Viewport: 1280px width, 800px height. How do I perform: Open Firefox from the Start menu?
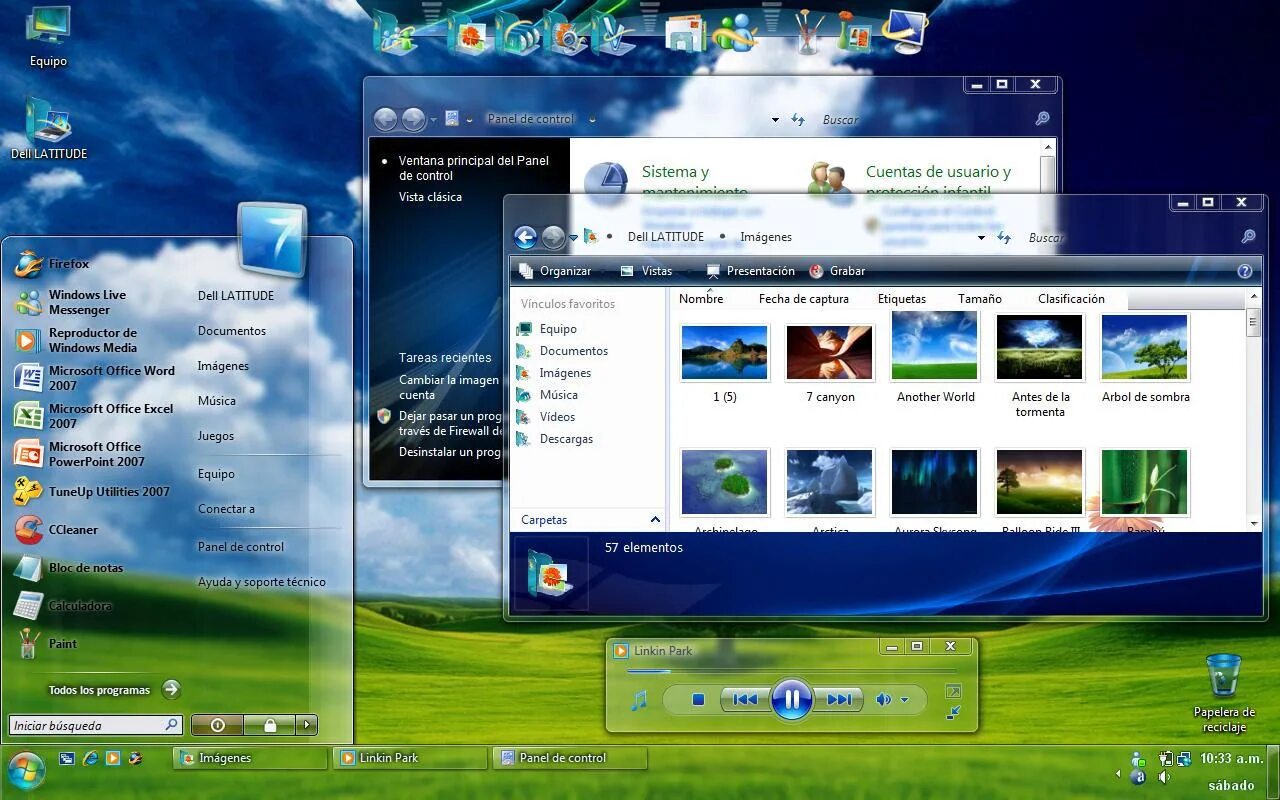[x=53, y=264]
